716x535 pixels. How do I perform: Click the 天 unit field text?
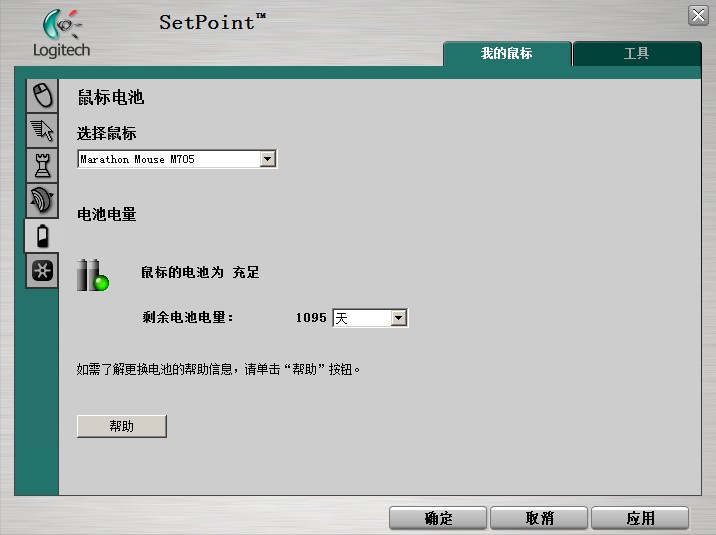coord(342,318)
